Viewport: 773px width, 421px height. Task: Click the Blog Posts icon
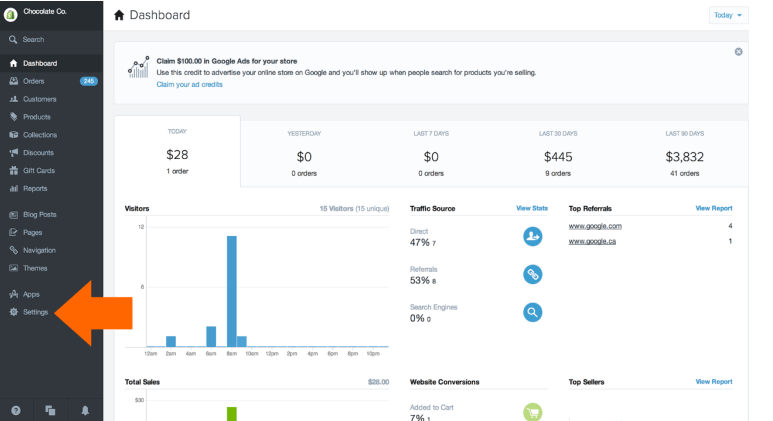[13, 214]
